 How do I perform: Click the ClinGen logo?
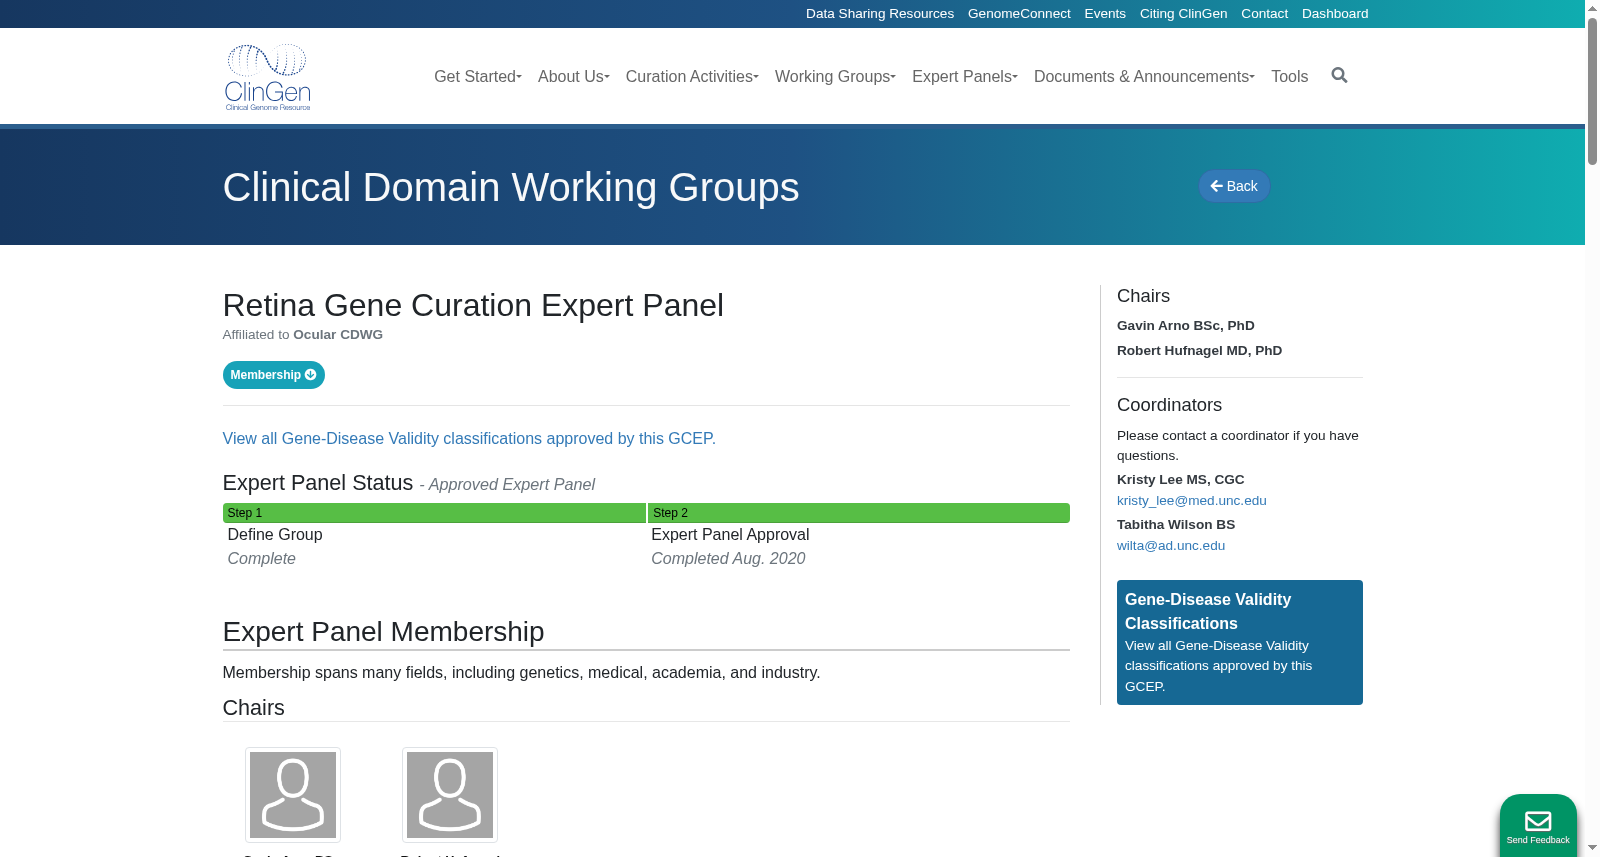pos(268,77)
